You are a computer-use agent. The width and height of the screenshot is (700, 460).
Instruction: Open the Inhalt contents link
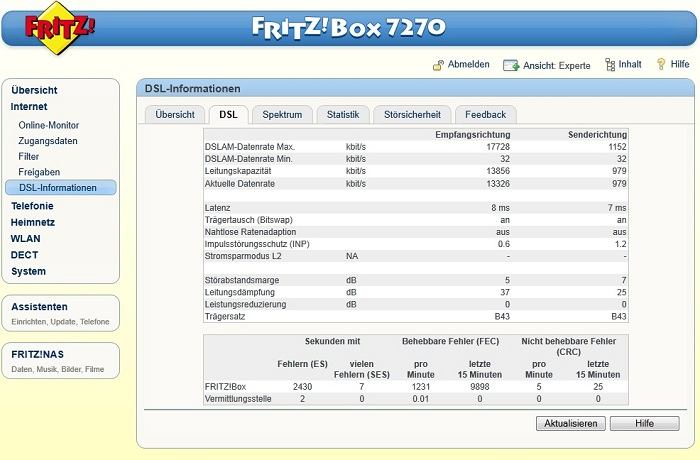pos(629,64)
